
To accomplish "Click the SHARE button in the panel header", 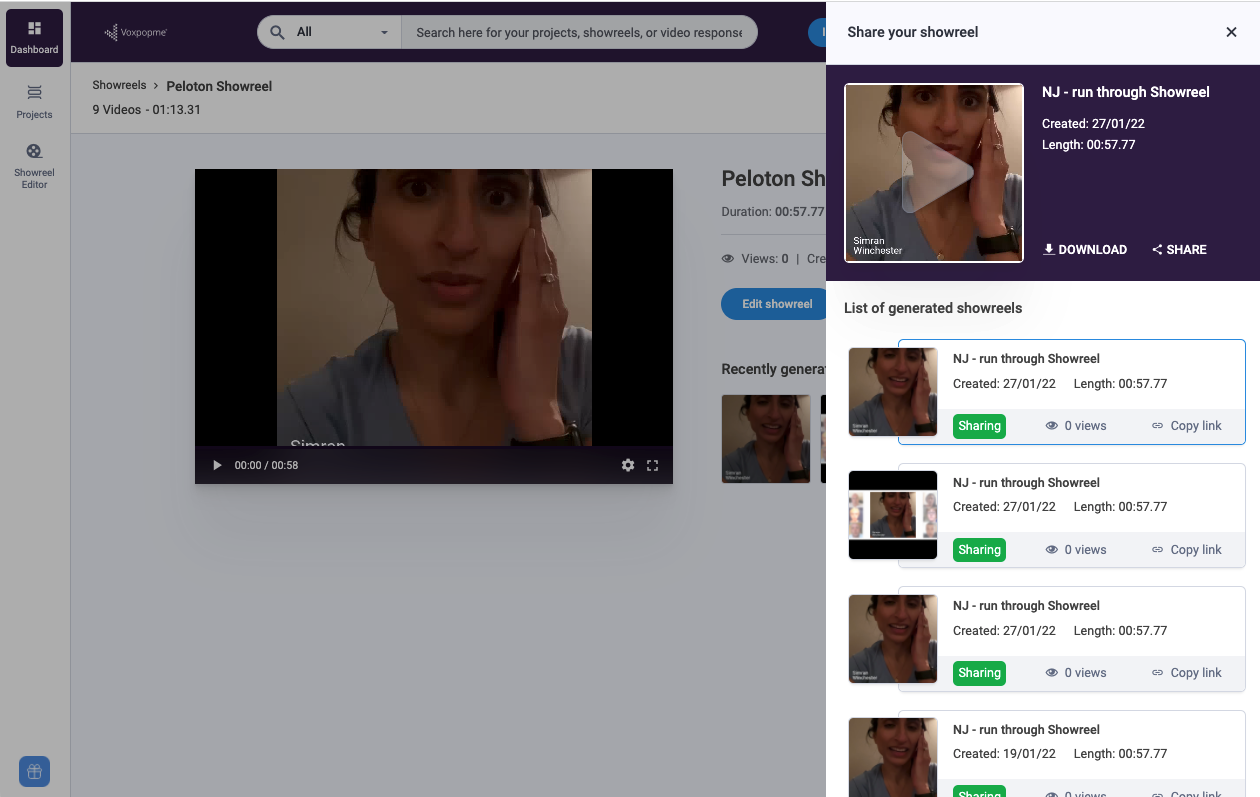I will coord(1179,250).
